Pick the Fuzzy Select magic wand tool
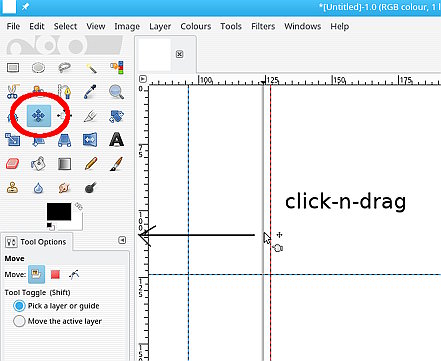 pos(91,68)
